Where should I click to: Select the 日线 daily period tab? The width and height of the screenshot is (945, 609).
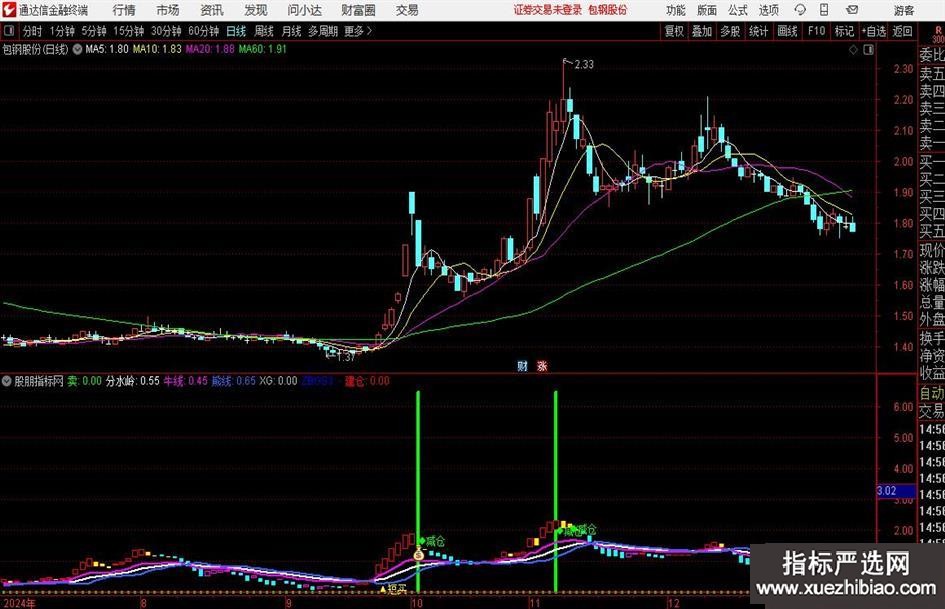click(236, 31)
